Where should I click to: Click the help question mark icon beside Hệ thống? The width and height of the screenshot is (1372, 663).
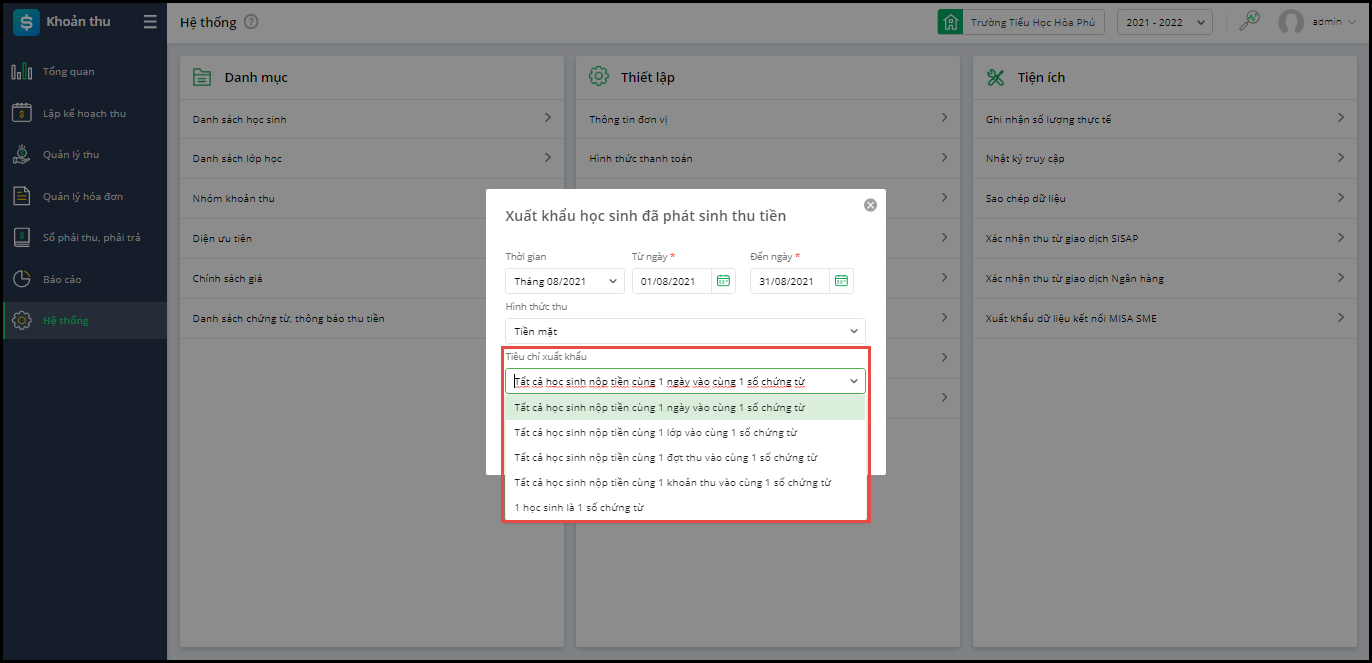[251, 22]
